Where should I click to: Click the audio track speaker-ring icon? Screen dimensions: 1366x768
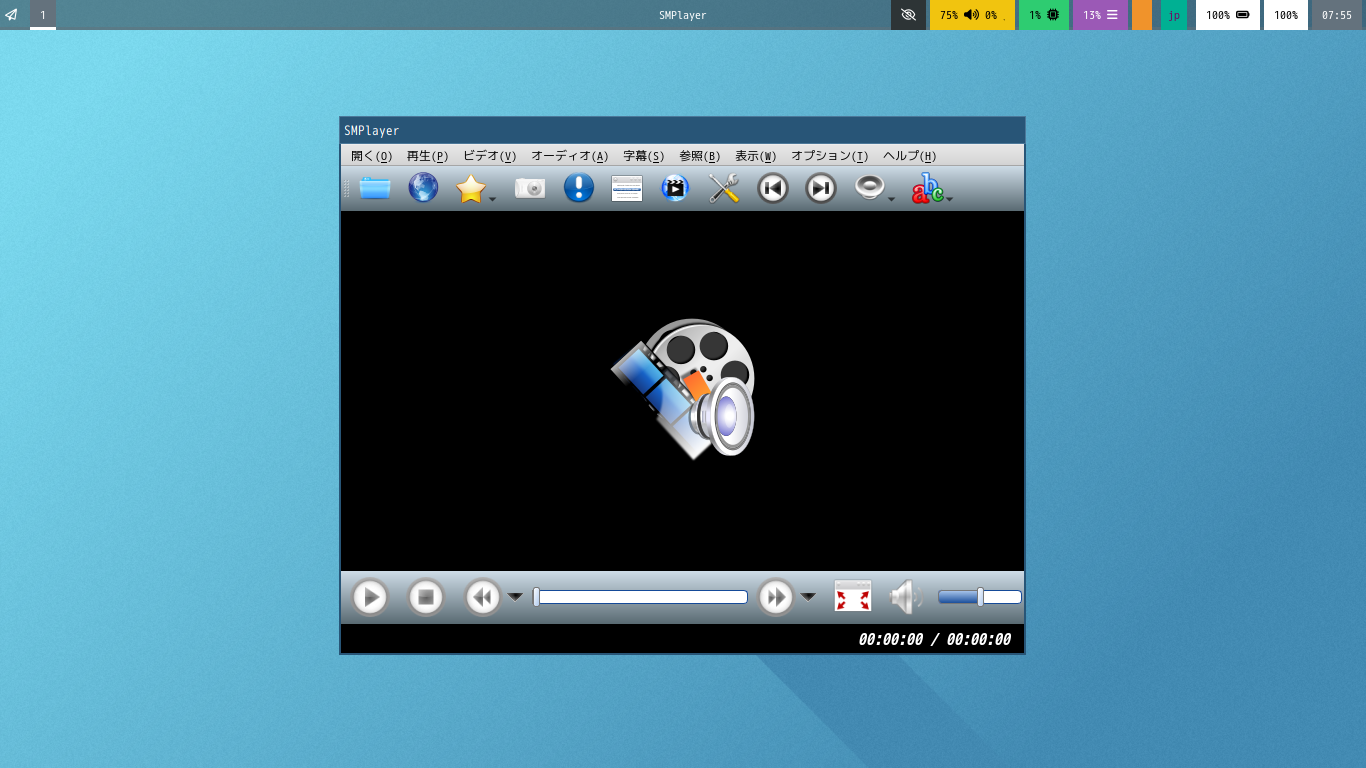tap(870, 188)
